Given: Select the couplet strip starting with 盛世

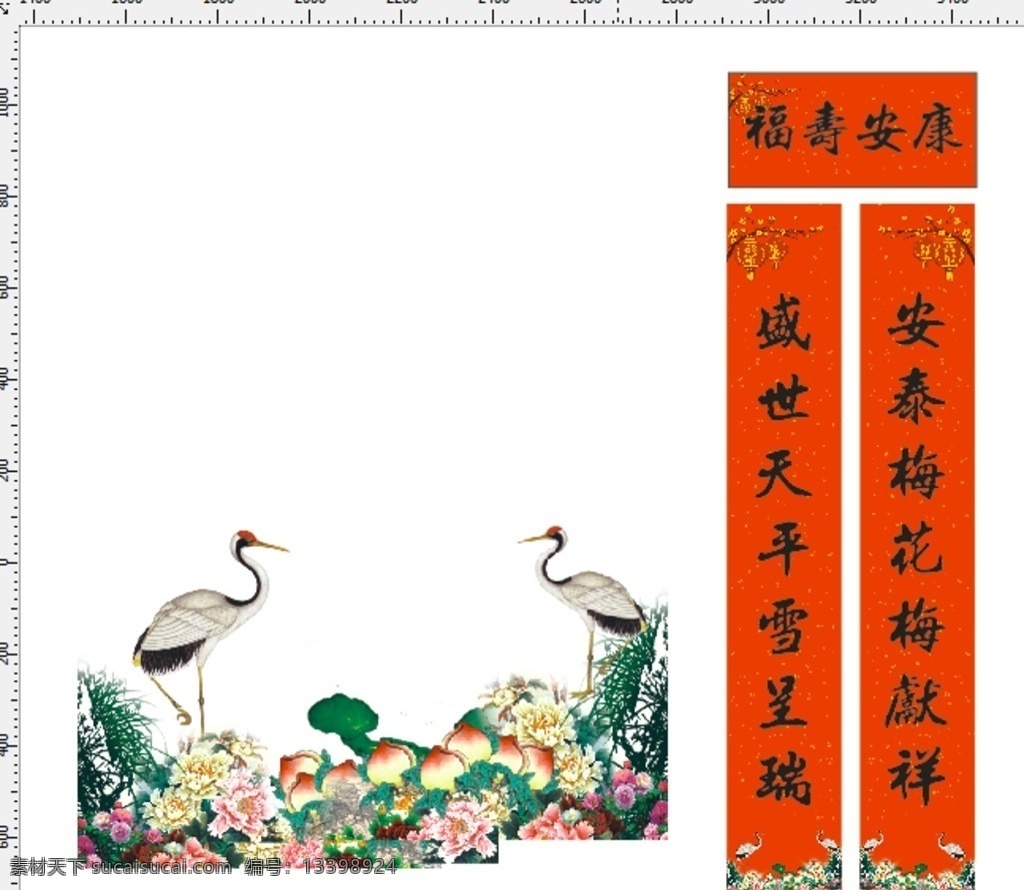Looking at the screenshot, I should point(784,547).
